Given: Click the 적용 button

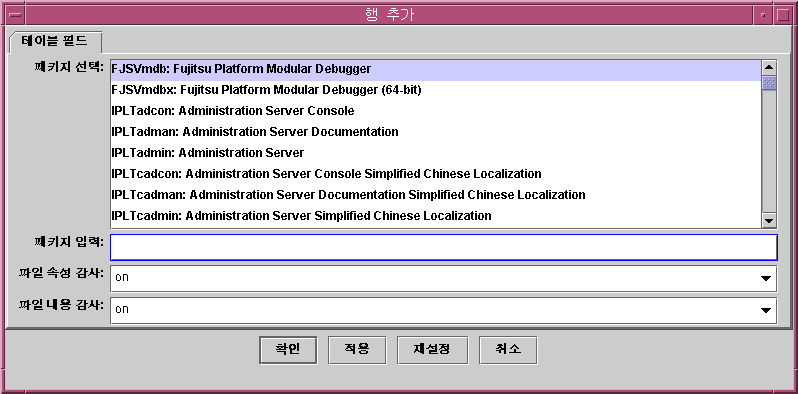Looking at the screenshot, I should 357,350.
